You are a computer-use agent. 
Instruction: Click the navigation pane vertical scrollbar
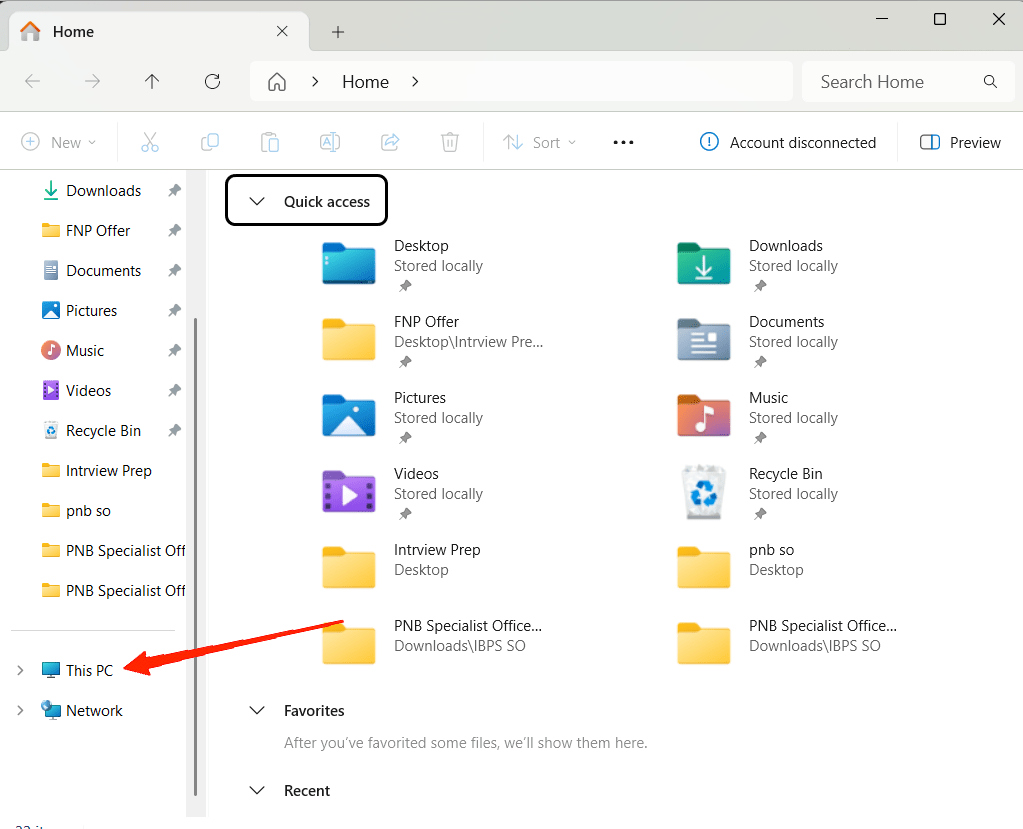[x=195, y=556]
